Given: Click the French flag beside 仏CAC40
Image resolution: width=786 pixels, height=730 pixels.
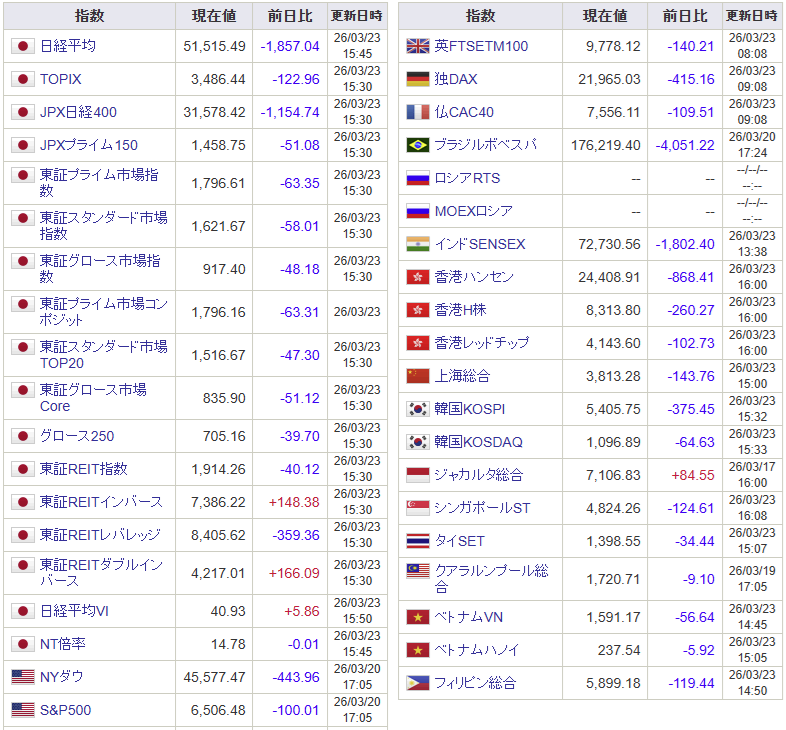Looking at the screenshot, I should 417,112.
